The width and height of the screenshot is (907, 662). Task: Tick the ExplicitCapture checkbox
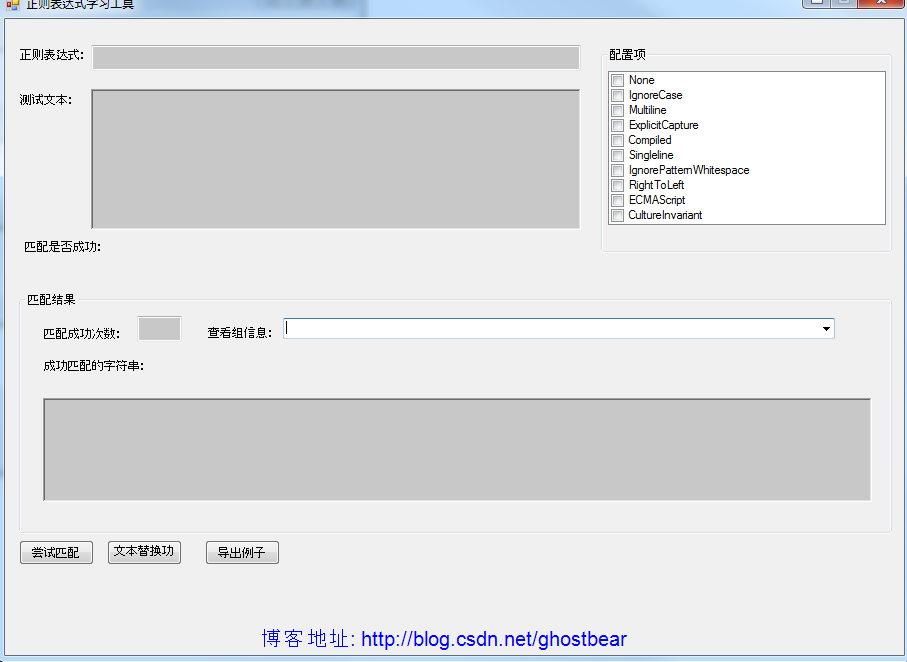pos(617,126)
